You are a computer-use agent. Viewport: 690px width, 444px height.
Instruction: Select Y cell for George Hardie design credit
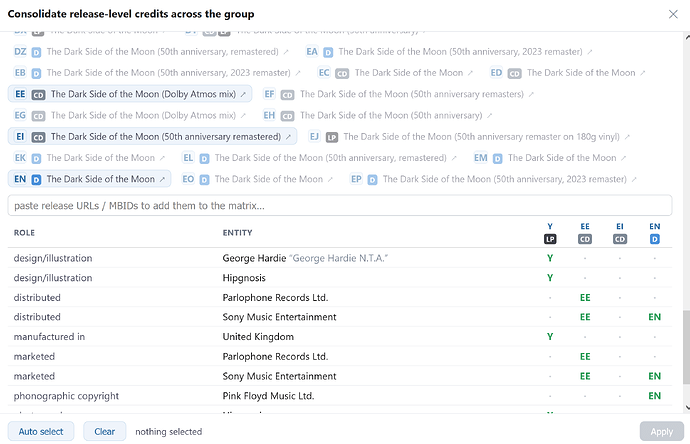pyautogui.click(x=550, y=258)
